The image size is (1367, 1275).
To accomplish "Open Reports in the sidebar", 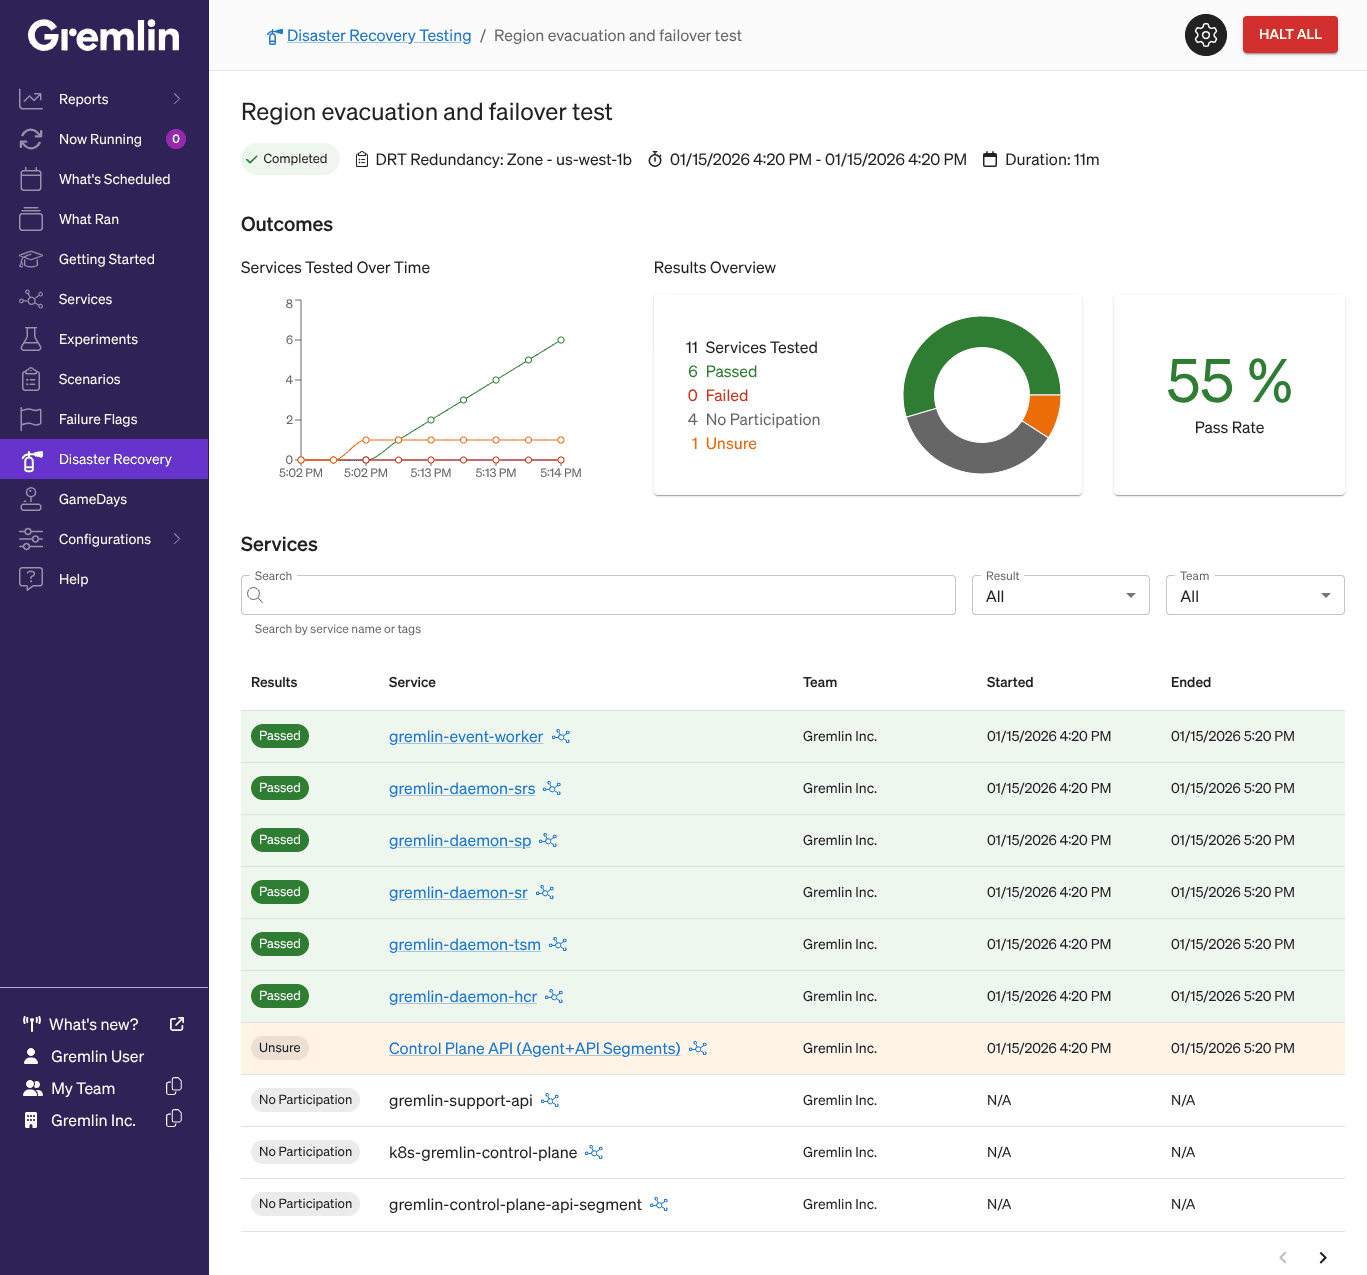I will (x=83, y=99).
